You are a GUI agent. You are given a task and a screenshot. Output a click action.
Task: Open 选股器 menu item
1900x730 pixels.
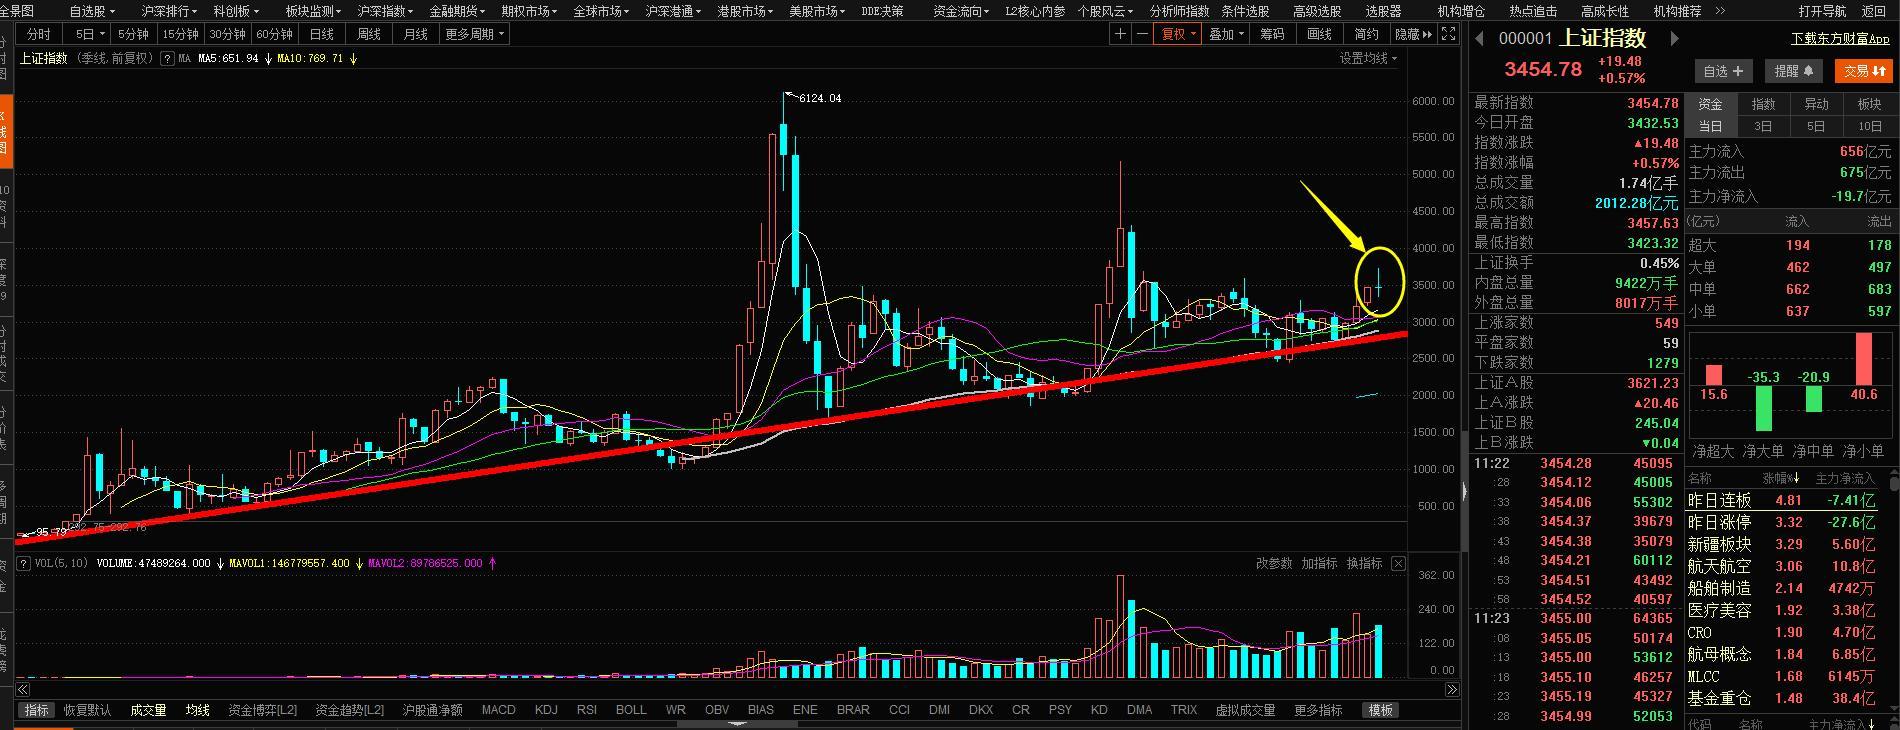click(1383, 11)
